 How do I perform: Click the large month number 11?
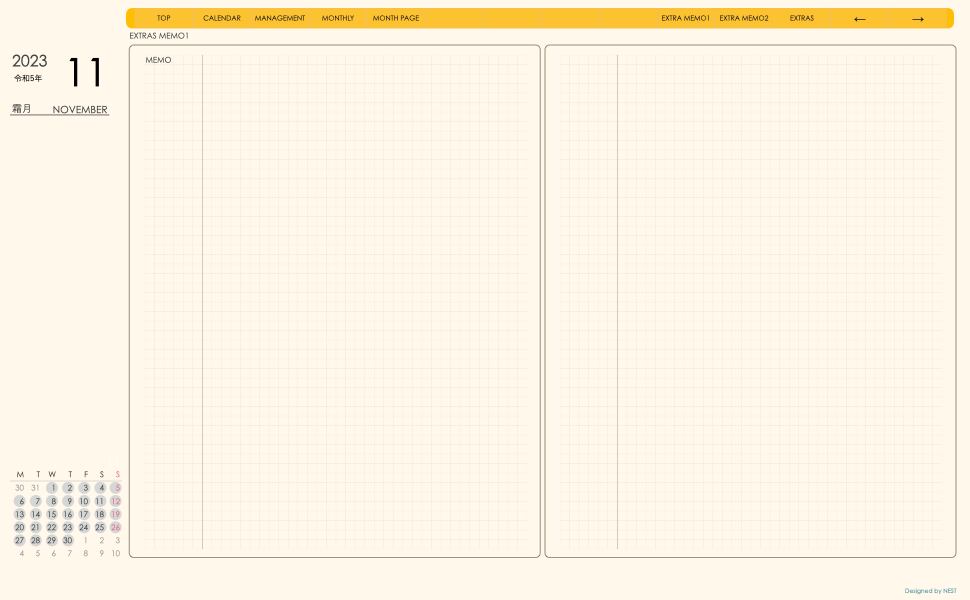(85, 72)
